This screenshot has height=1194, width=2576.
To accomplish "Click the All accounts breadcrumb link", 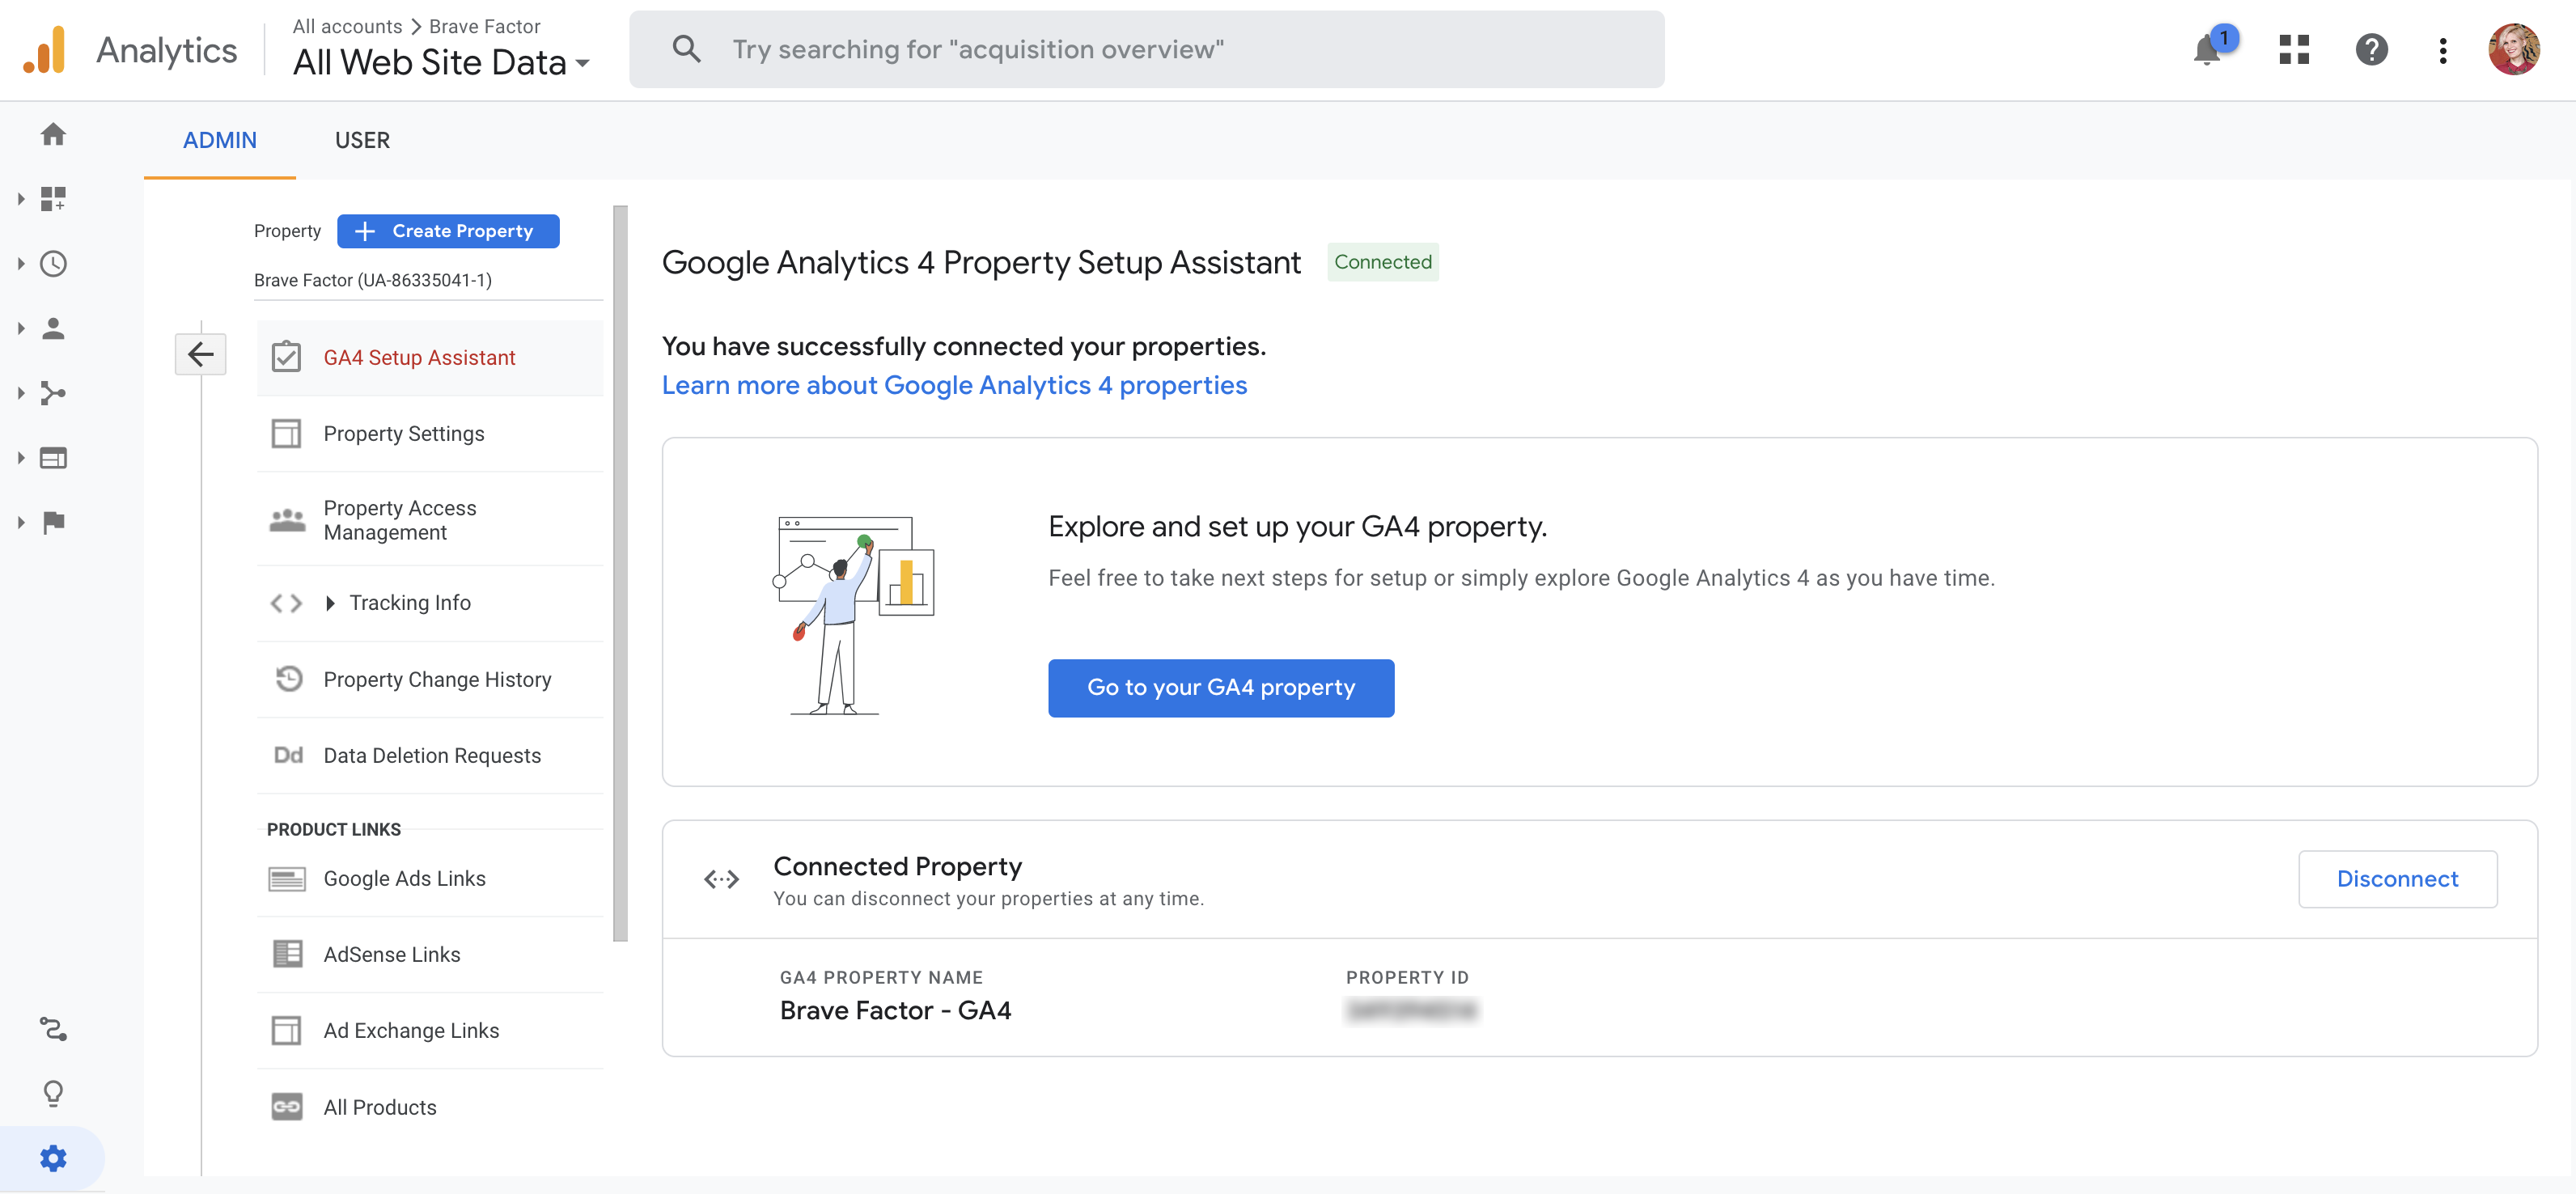I will click(x=347, y=26).
